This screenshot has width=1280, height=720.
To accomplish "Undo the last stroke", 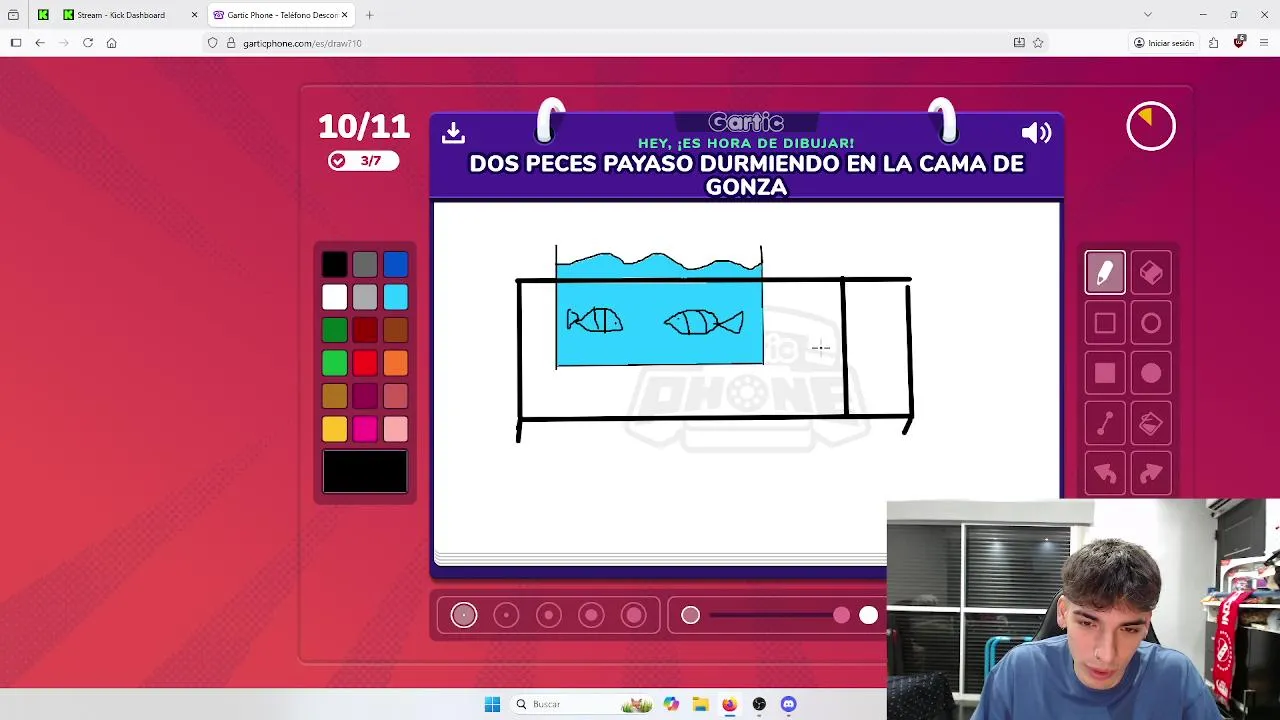I will pyautogui.click(x=1105, y=474).
